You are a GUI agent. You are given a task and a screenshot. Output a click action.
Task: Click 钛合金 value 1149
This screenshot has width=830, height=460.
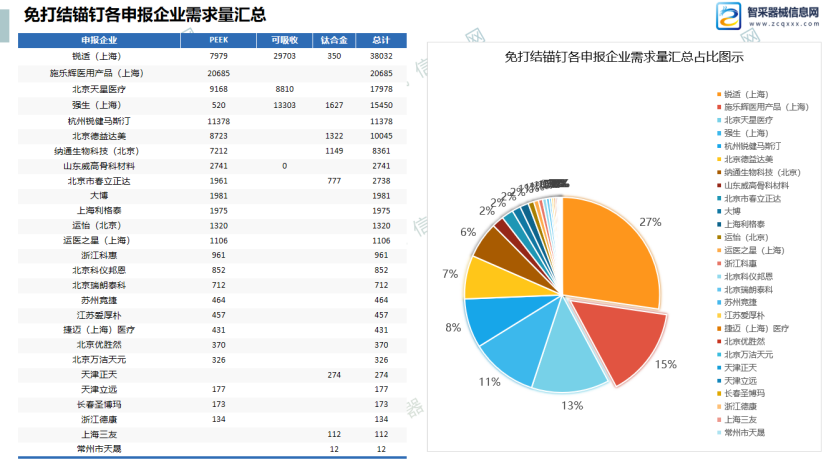click(x=334, y=151)
